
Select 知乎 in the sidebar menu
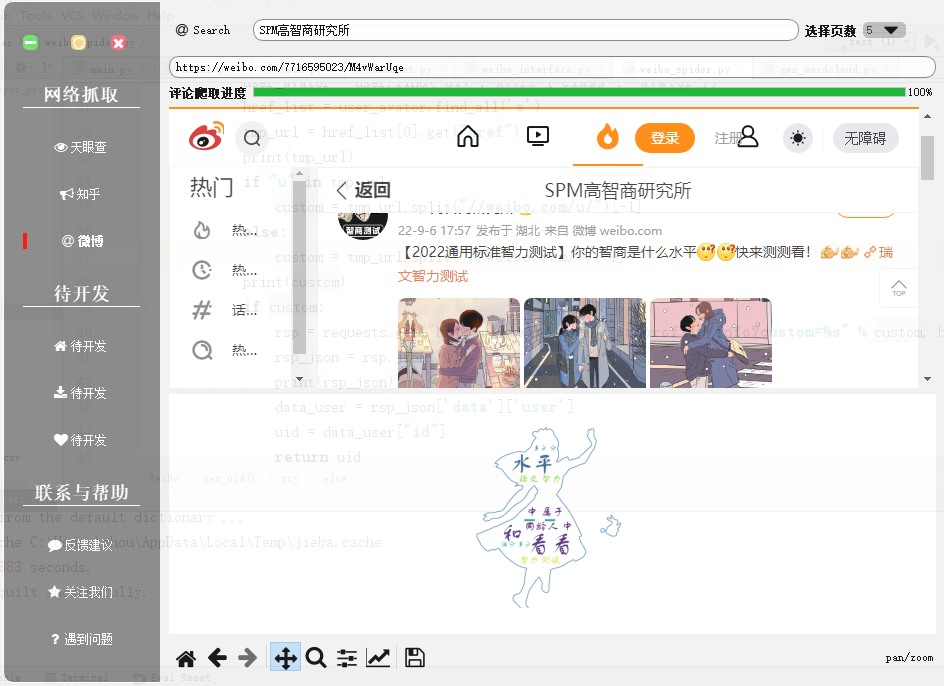click(81, 194)
